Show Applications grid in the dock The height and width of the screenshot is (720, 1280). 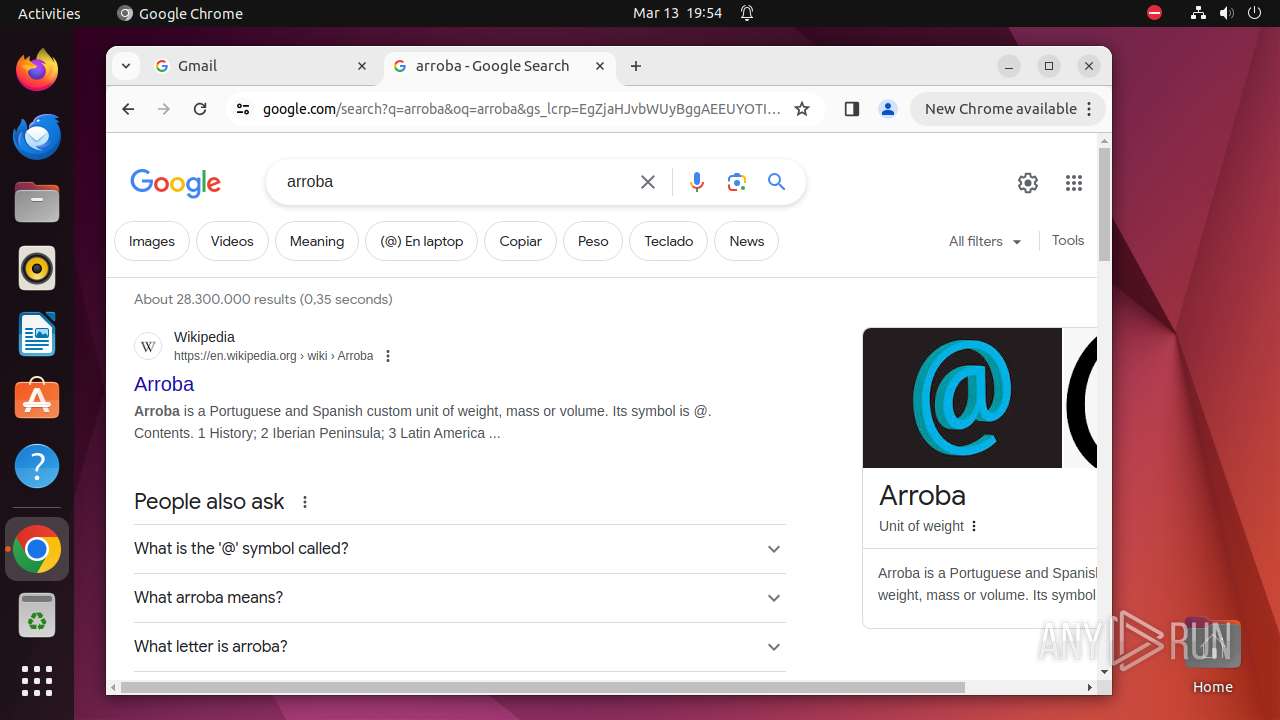pyautogui.click(x=37, y=681)
